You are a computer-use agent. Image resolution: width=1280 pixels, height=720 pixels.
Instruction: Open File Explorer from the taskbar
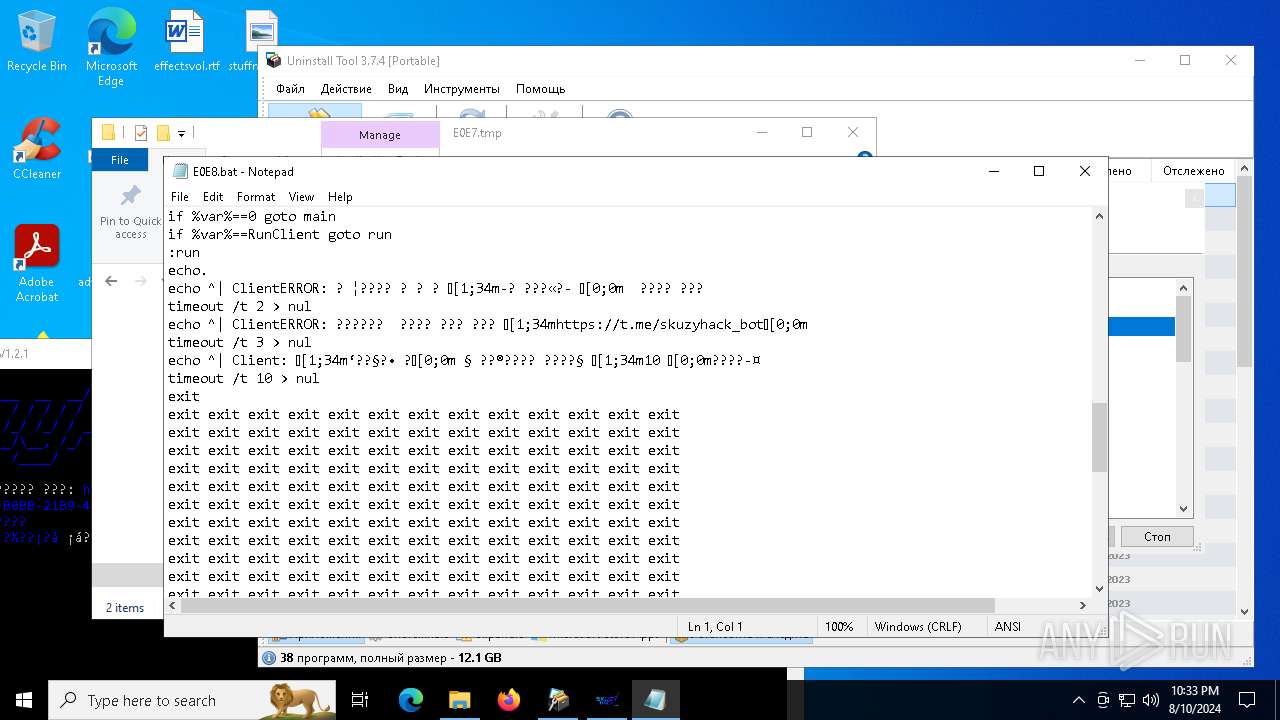click(460, 700)
